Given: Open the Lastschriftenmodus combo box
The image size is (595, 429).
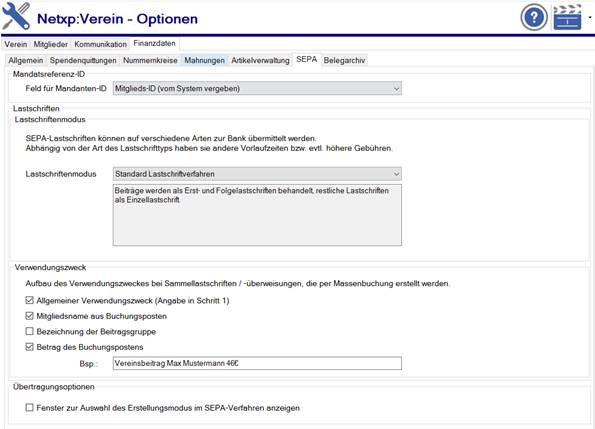Looking at the screenshot, I should (x=257, y=174).
